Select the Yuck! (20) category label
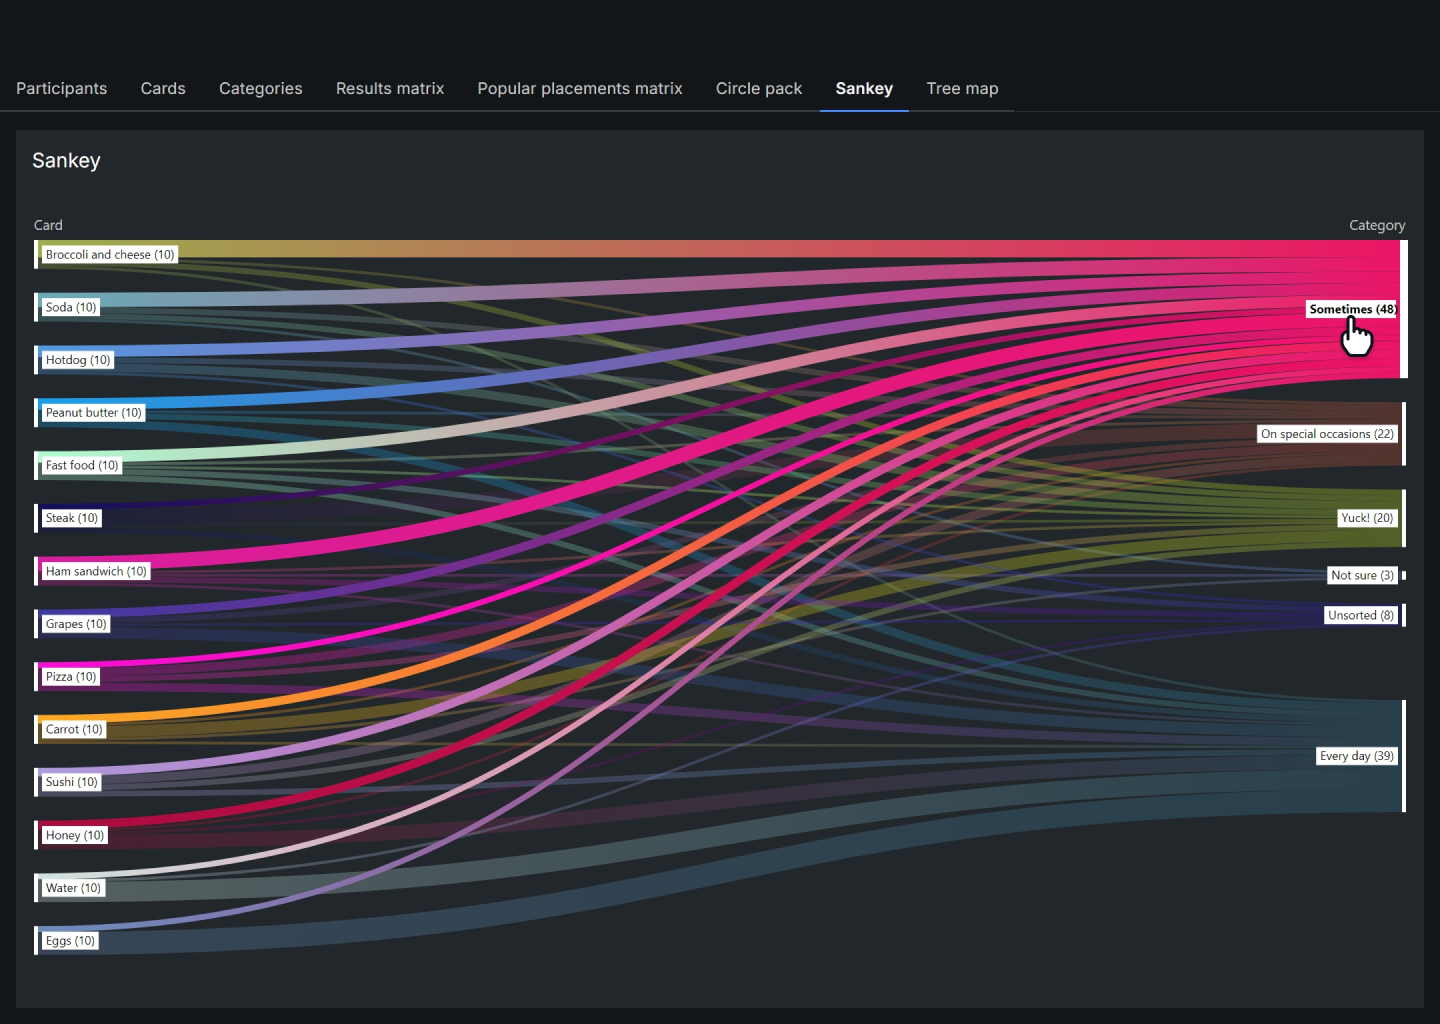Viewport: 1440px width, 1024px height. point(1366,518)
